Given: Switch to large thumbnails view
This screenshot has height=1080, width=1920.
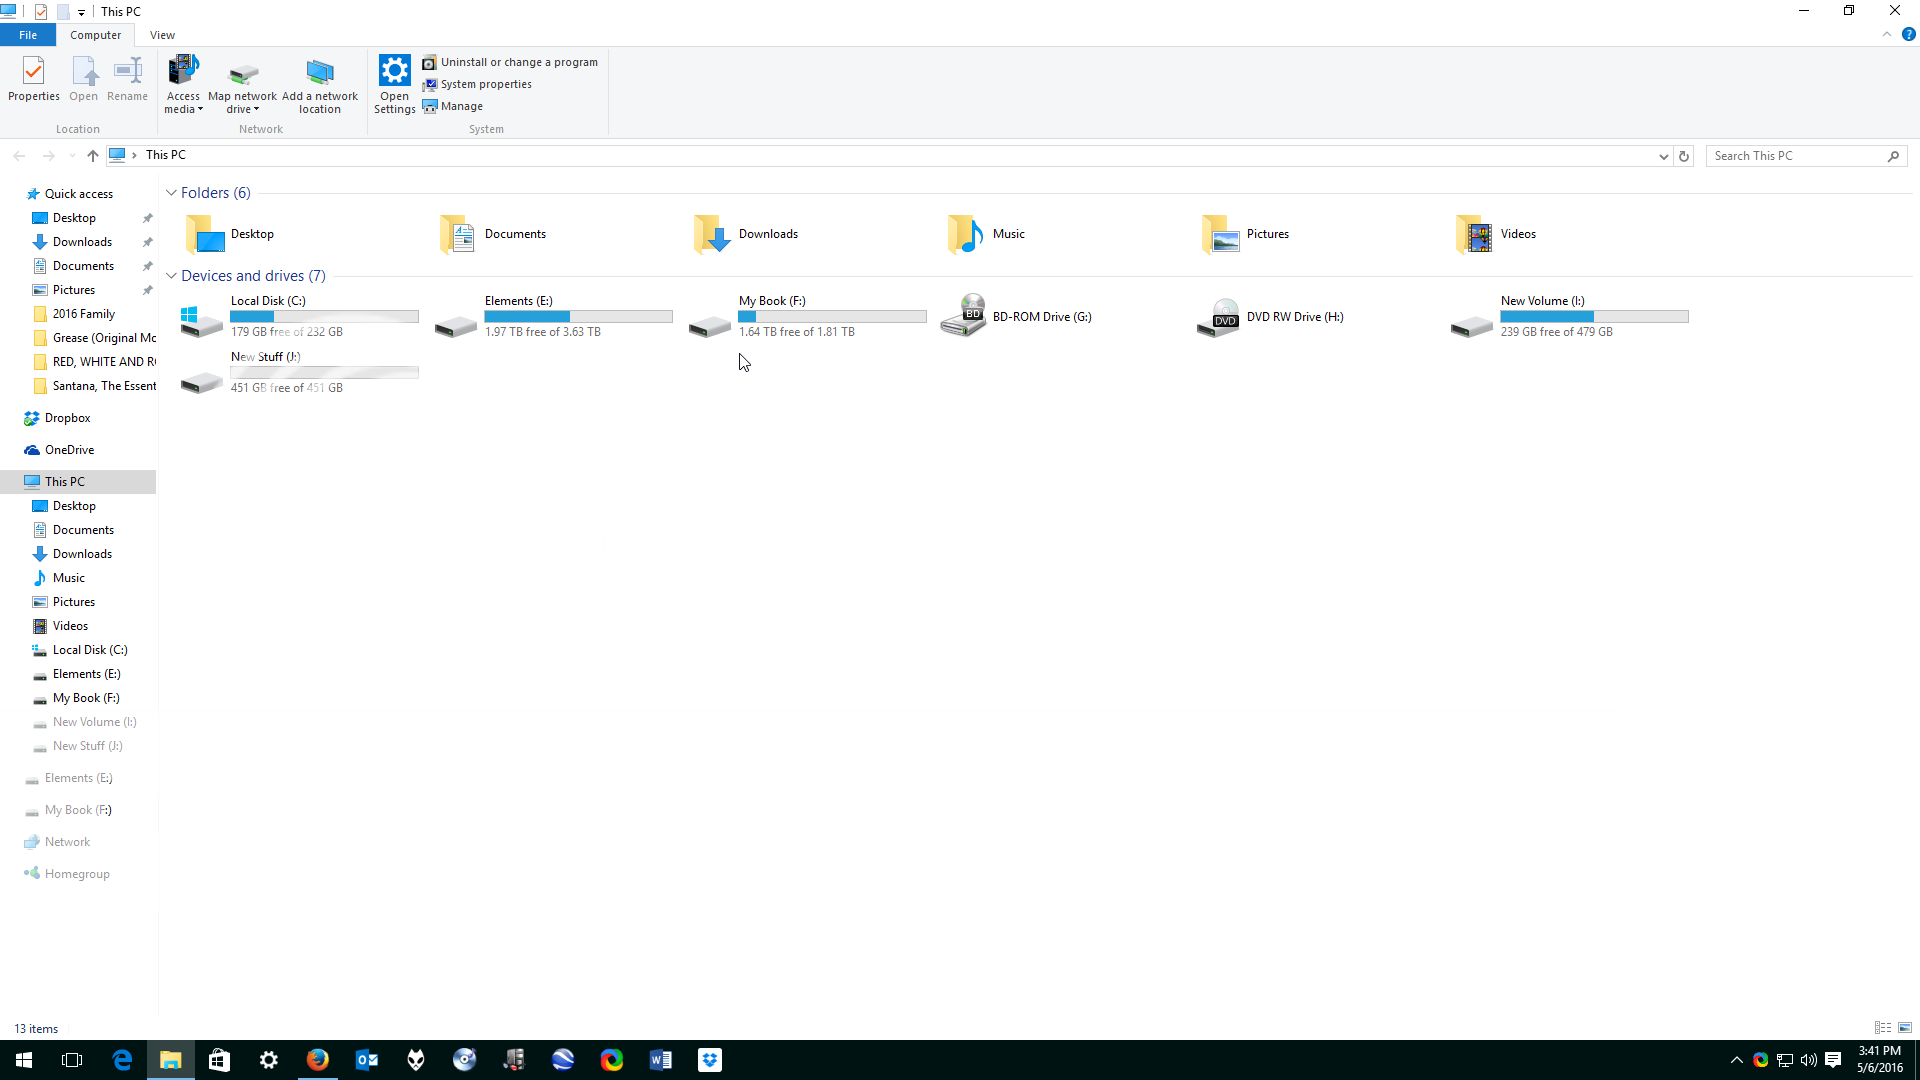Looking at the screenshot, I should 1905,1028.
